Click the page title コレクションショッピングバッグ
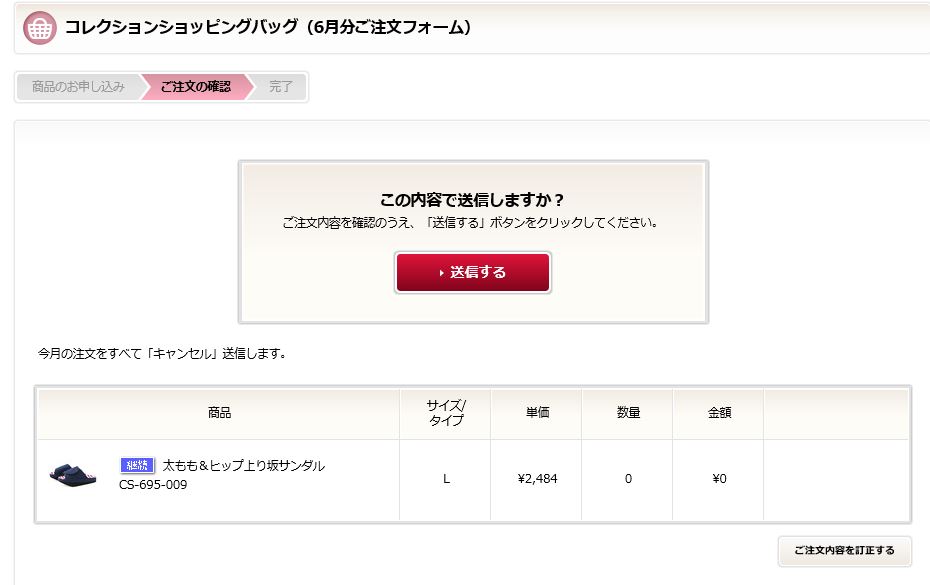The image size is (930, 585). (x=181, y=27)
